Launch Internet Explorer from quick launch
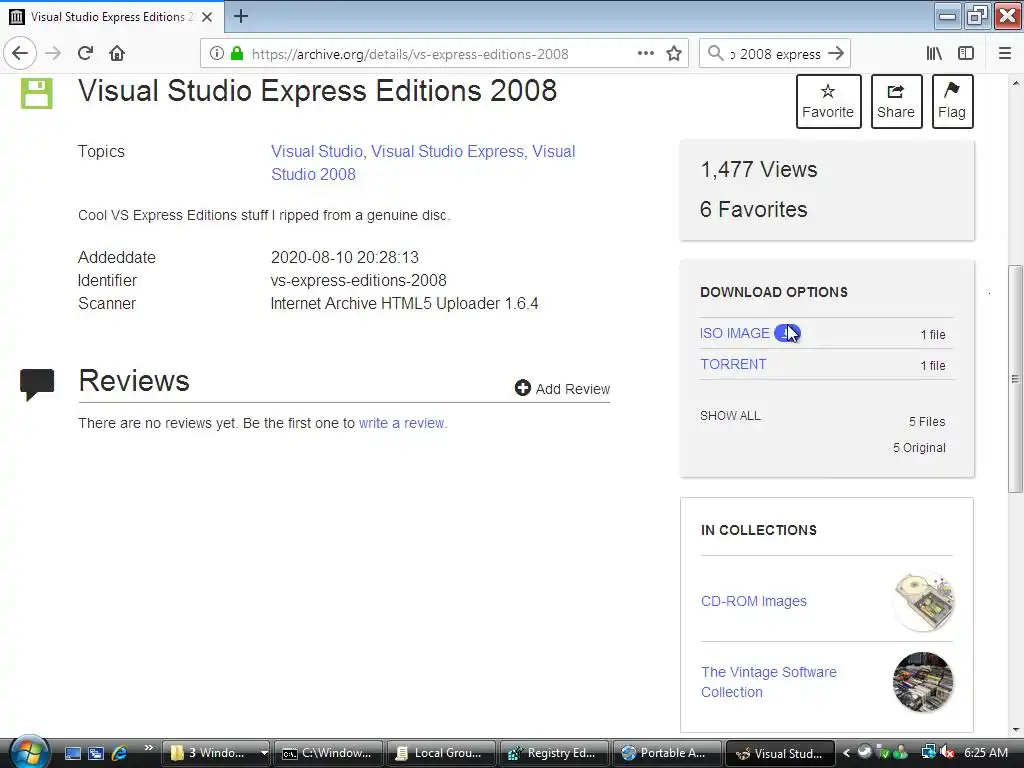The height and width of the screenshot is (768, 1024). click(119, 753)
